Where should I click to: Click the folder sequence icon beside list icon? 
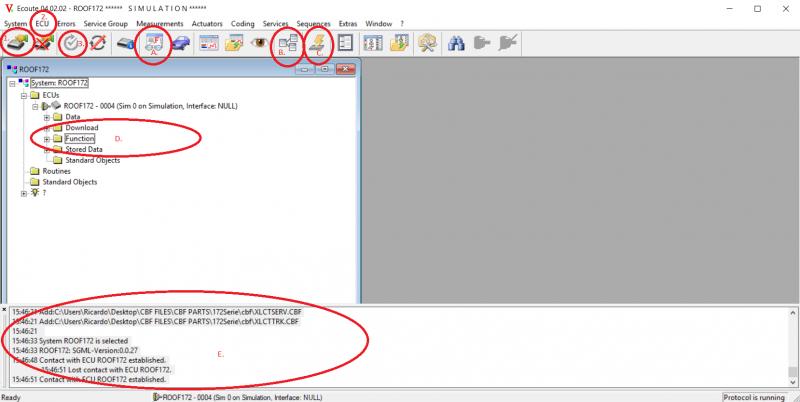399,43
